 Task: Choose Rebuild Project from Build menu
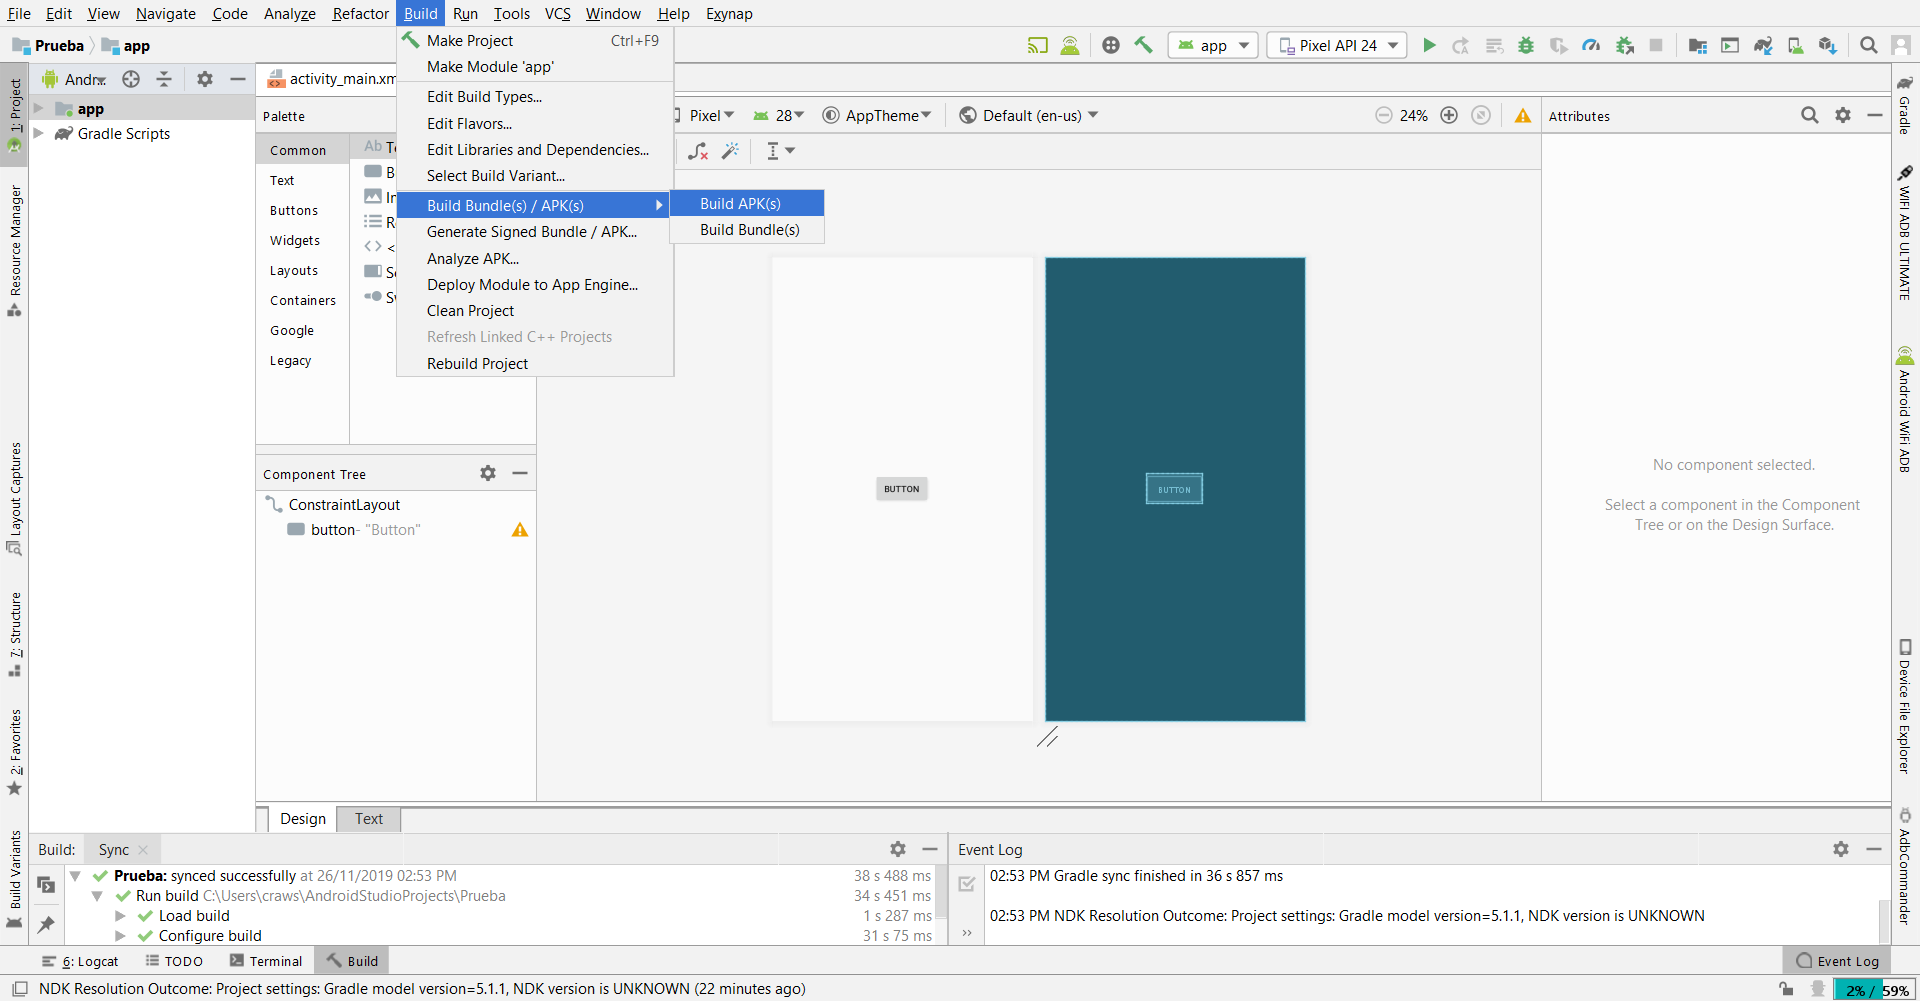[535, 364]
